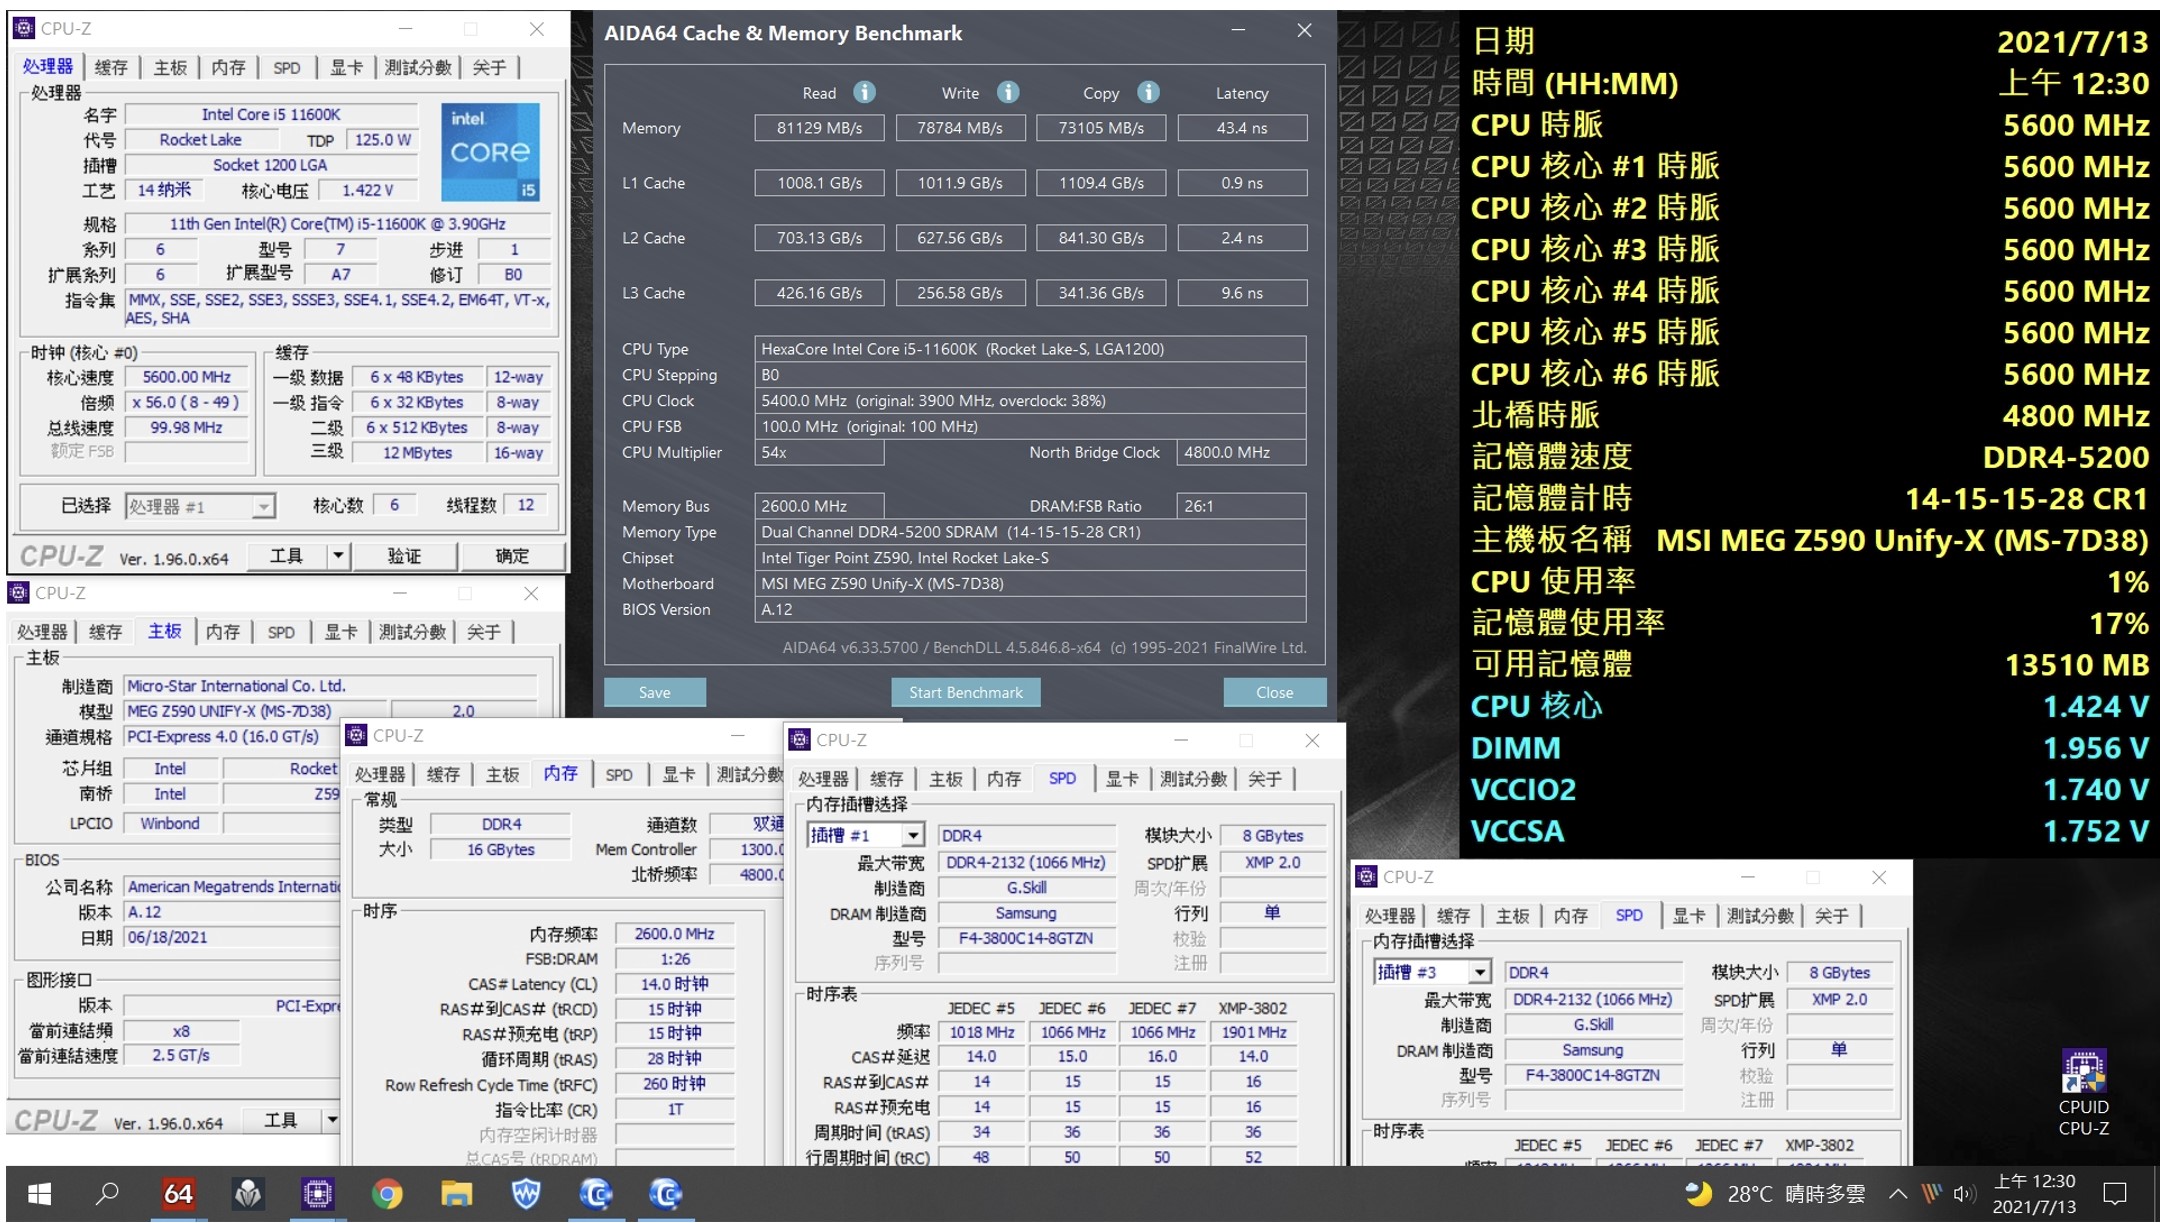Image resolution: width=2160 pixels, height=1223 pixels.
Task: Click volume speaker tray icon
Action: point(1964,1193)
